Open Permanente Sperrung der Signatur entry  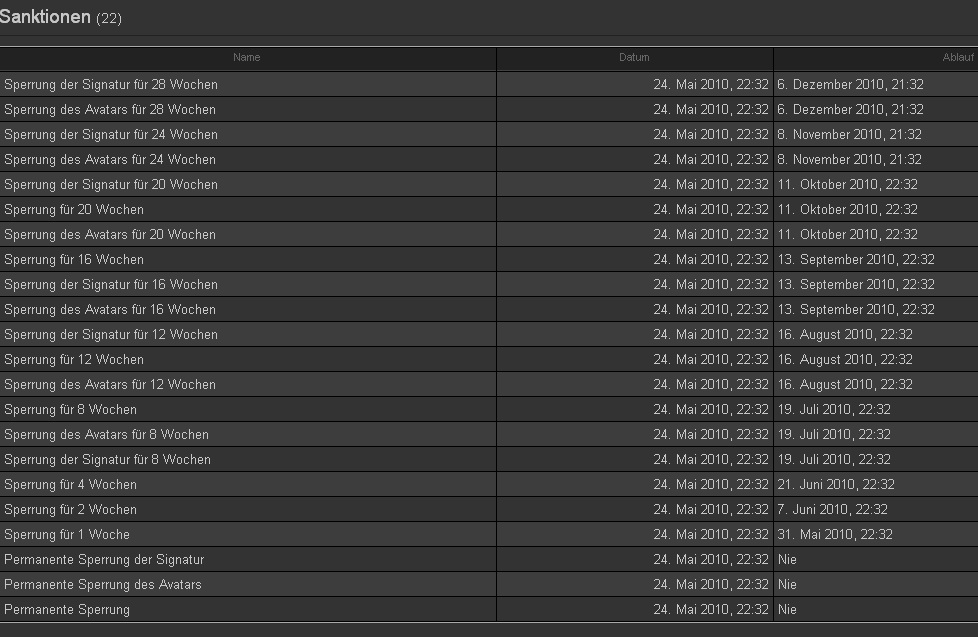click(104, 560)
